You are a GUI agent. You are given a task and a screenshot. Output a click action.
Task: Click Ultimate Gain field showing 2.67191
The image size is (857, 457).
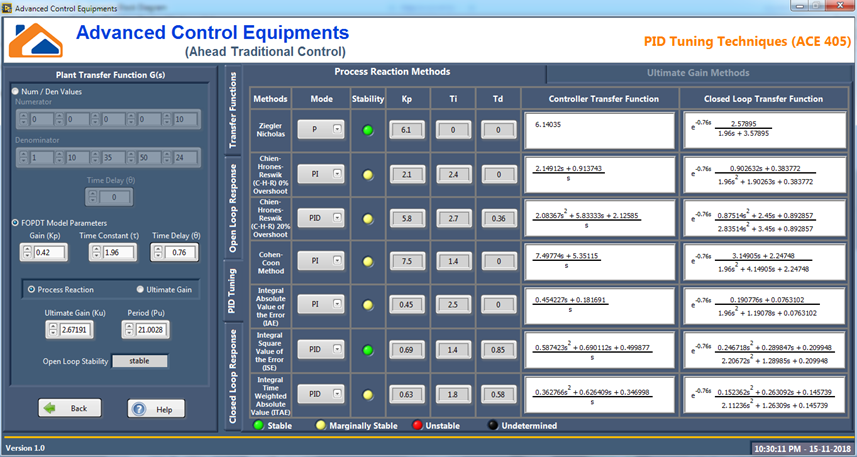[75, 330]
